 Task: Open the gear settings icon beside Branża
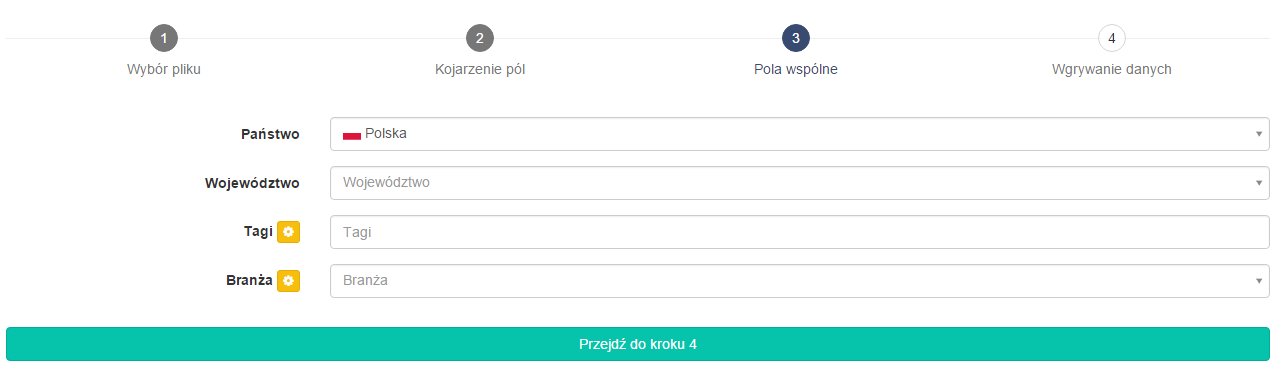click(x=288, y=281)
